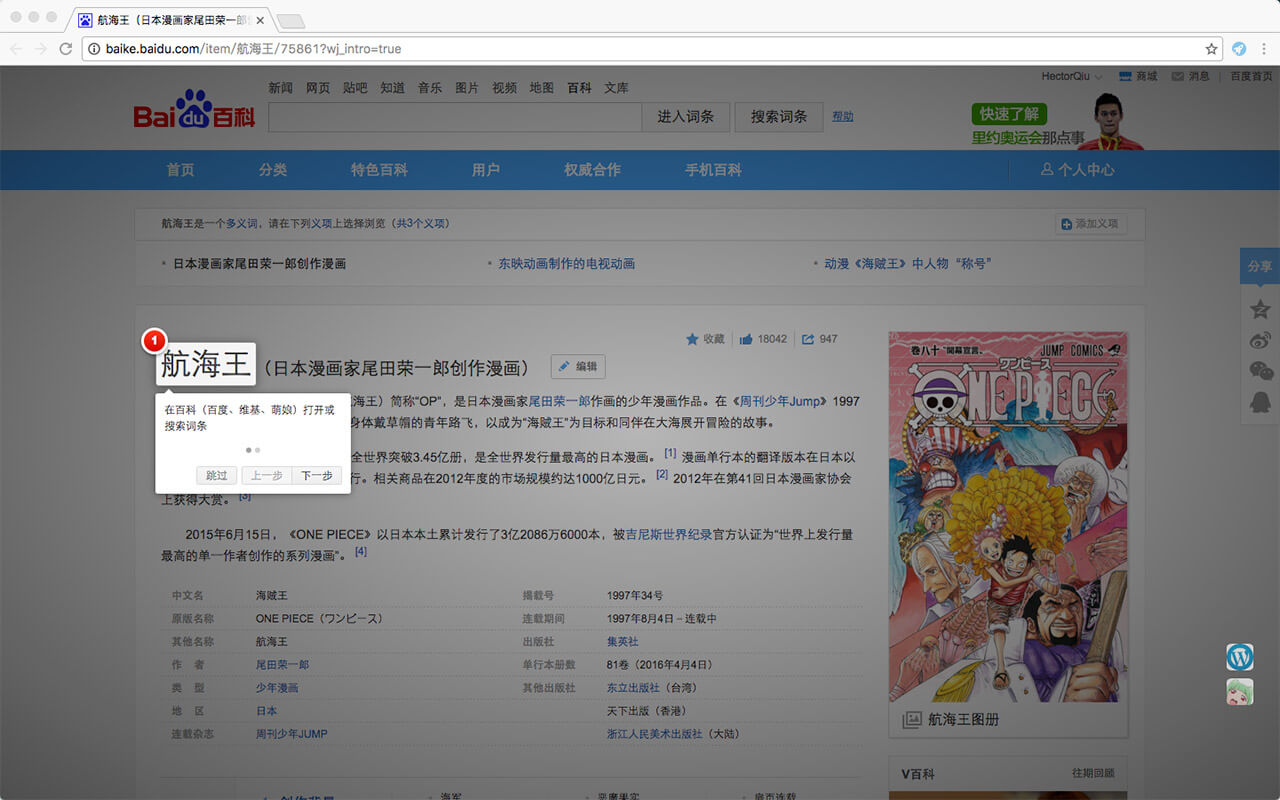Image resolution: width=1280 pixels, height=800 pixels.
Task: Click the thumbs-up like icon 18042
Action: (746, 339)
